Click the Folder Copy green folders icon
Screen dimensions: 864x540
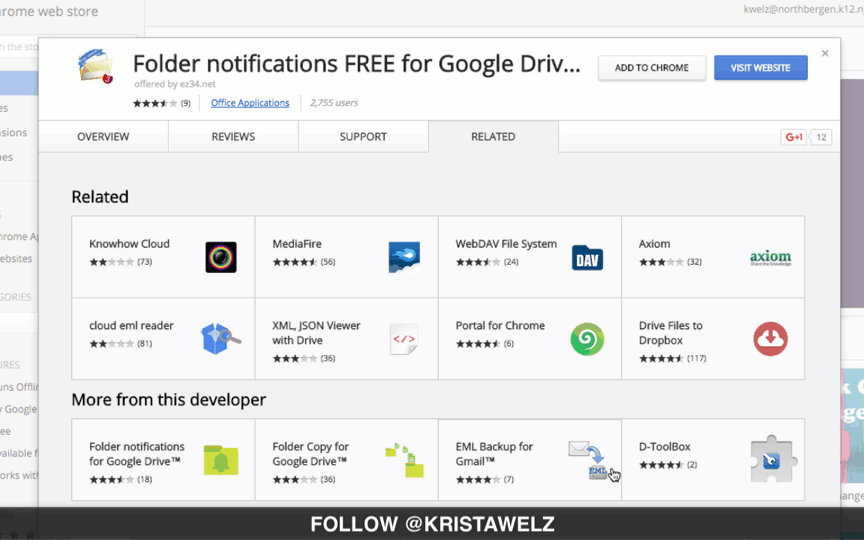[x=404, y=460]
